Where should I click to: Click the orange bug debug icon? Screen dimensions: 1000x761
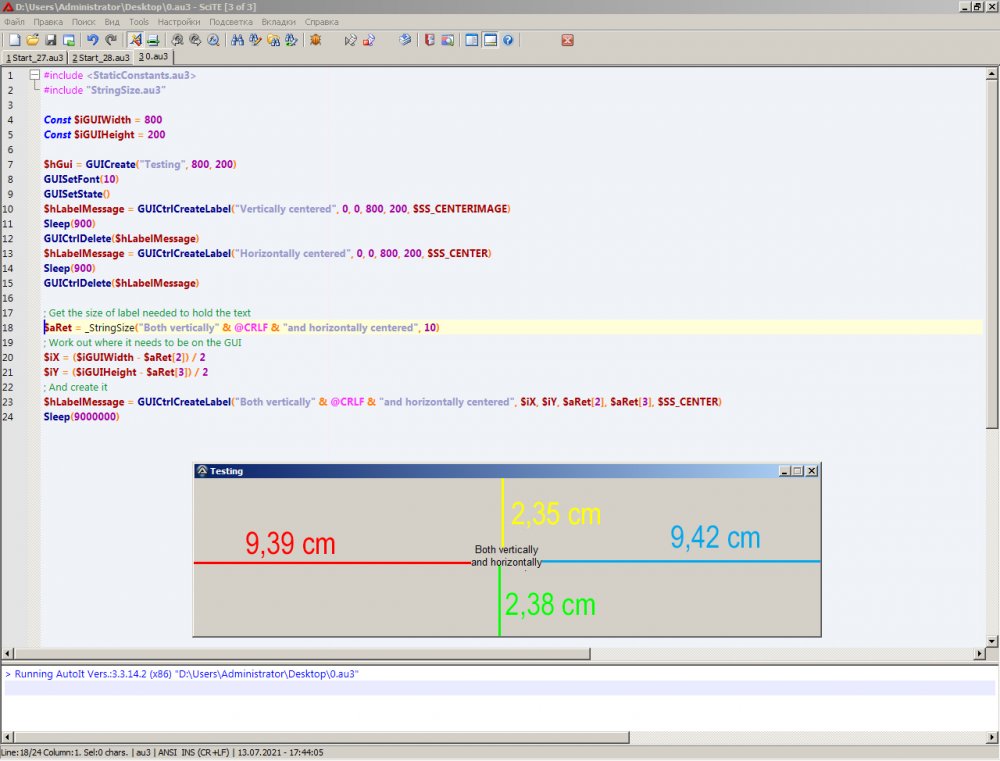point(315,40)
